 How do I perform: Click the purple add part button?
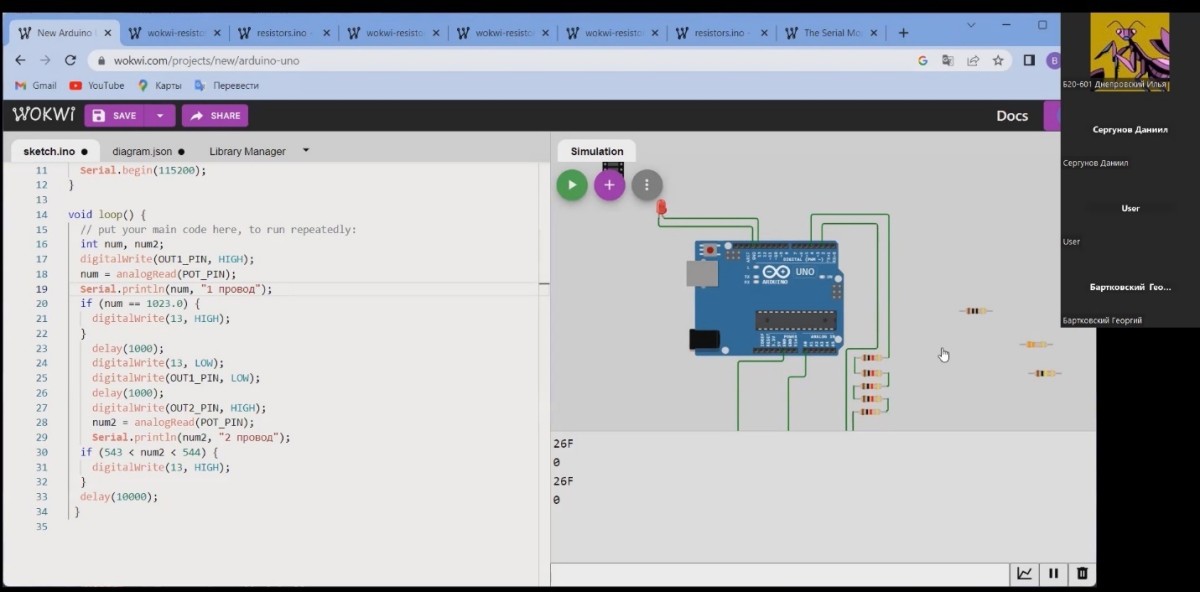pyautogui.click(x=609, y=185)
